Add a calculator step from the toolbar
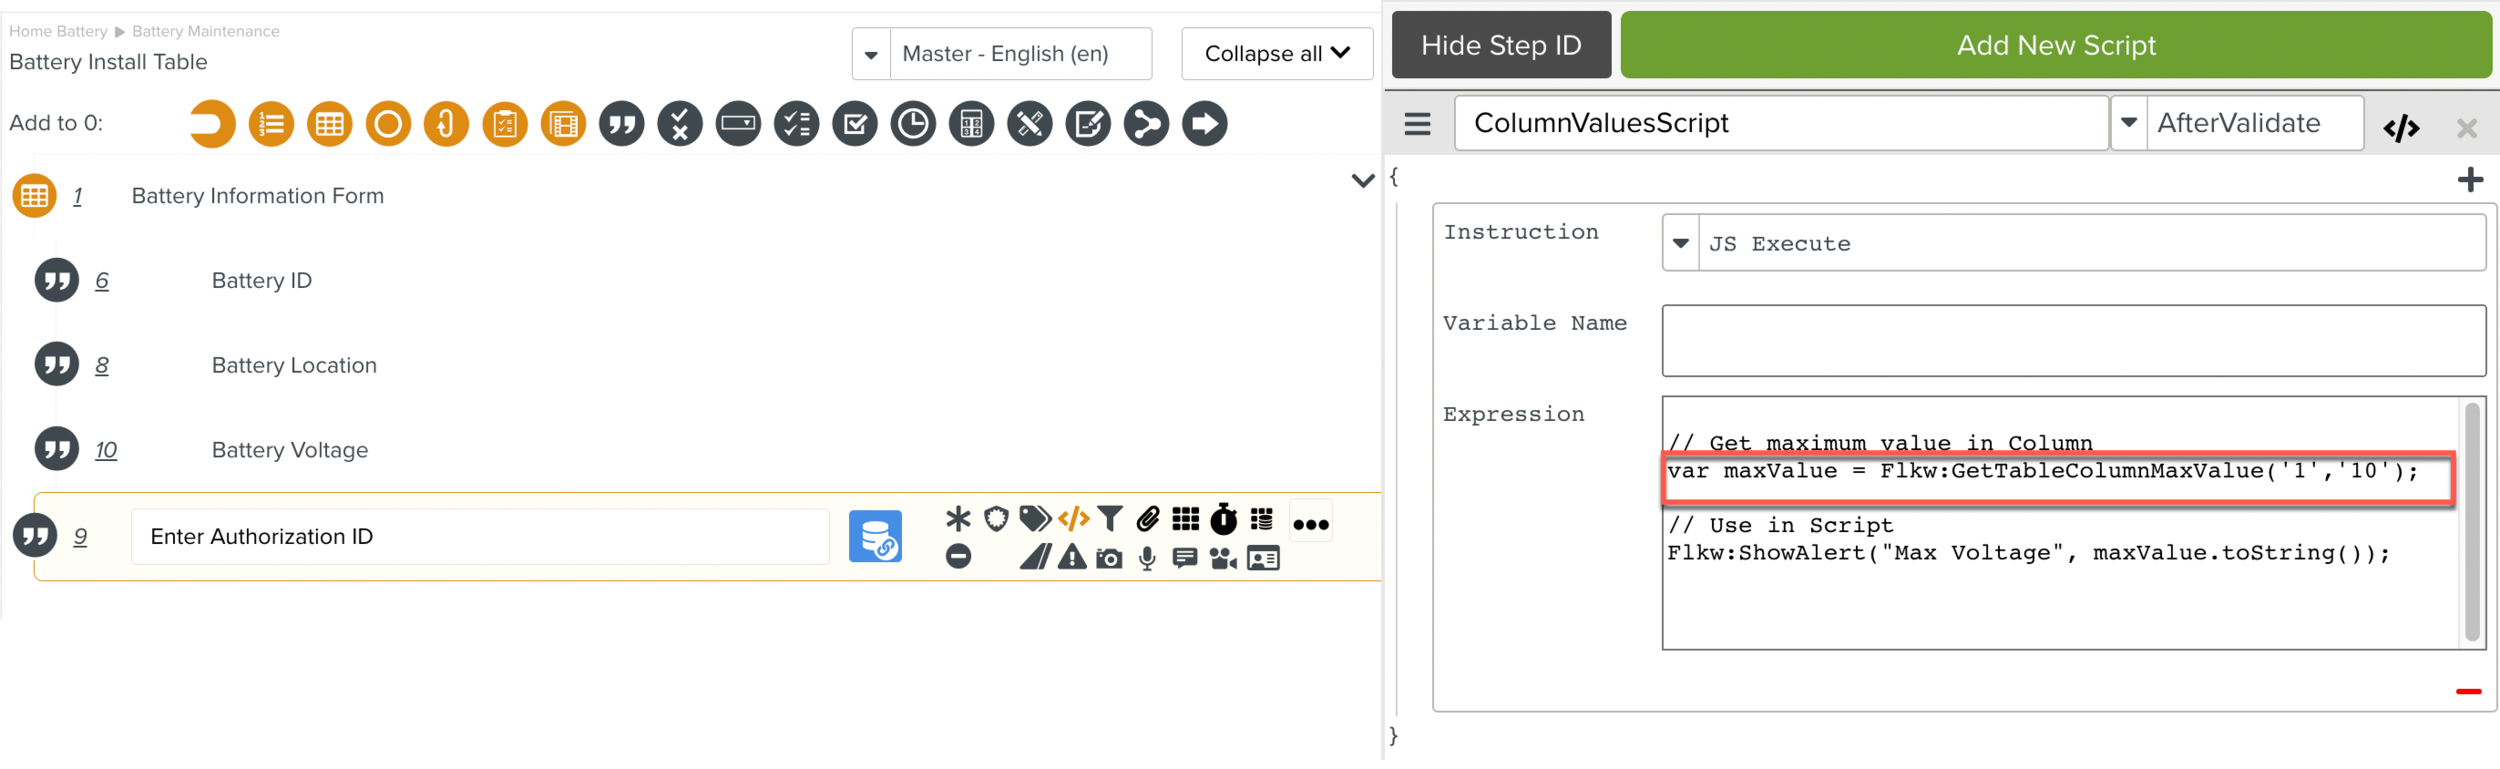Image resolution: width=2500 pixels, height=769 pixels. (971, 124)
